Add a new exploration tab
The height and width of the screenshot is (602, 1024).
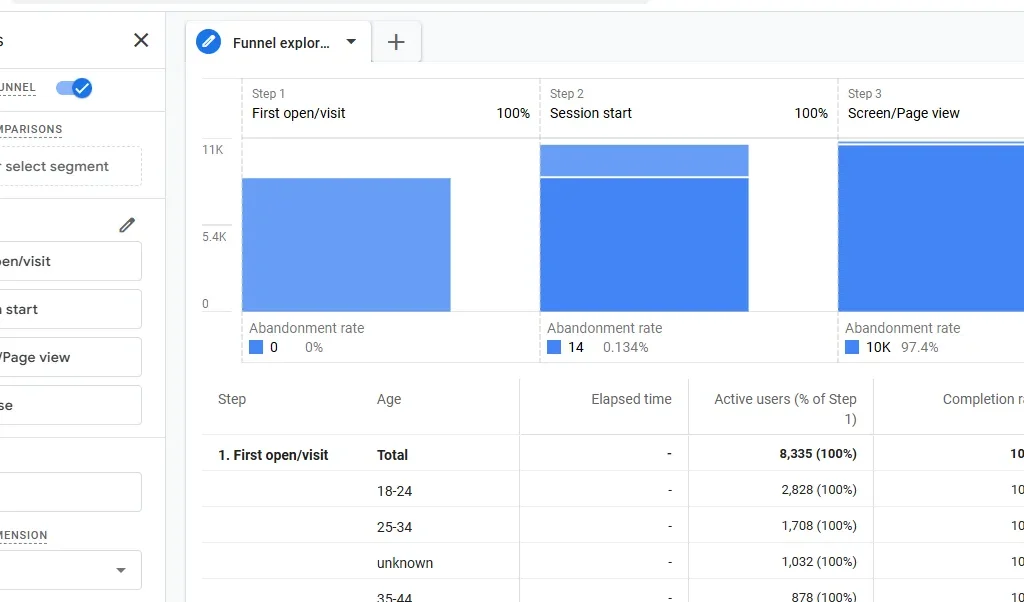click(x=396, y=42)
